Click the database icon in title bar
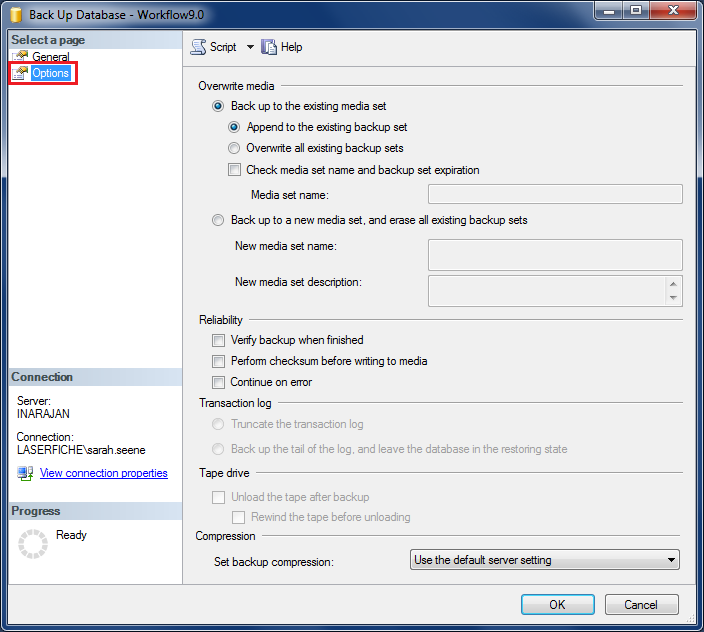Viewport: 704px width, 632px height. pyautogui.click(x=15, y=15)
